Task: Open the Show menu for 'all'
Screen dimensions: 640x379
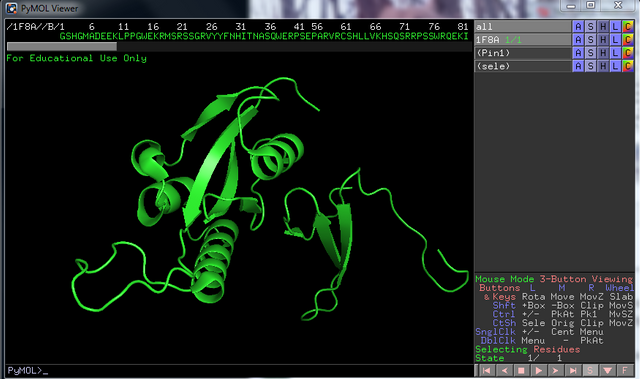Action: 590,27
